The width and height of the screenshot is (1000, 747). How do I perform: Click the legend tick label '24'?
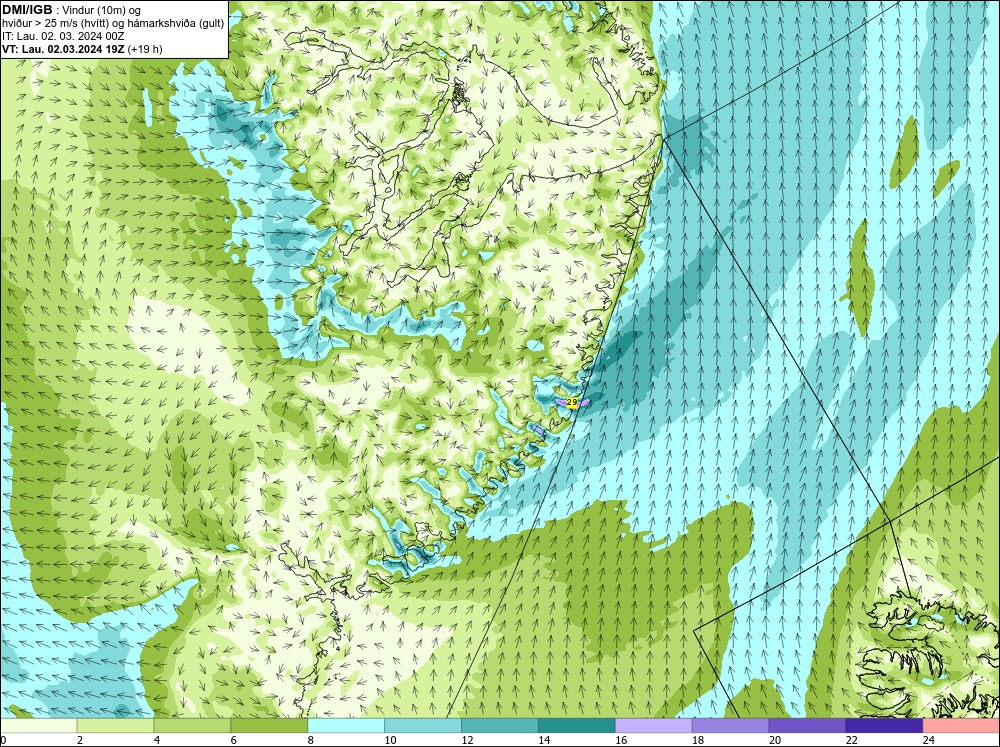pos(929,740)
